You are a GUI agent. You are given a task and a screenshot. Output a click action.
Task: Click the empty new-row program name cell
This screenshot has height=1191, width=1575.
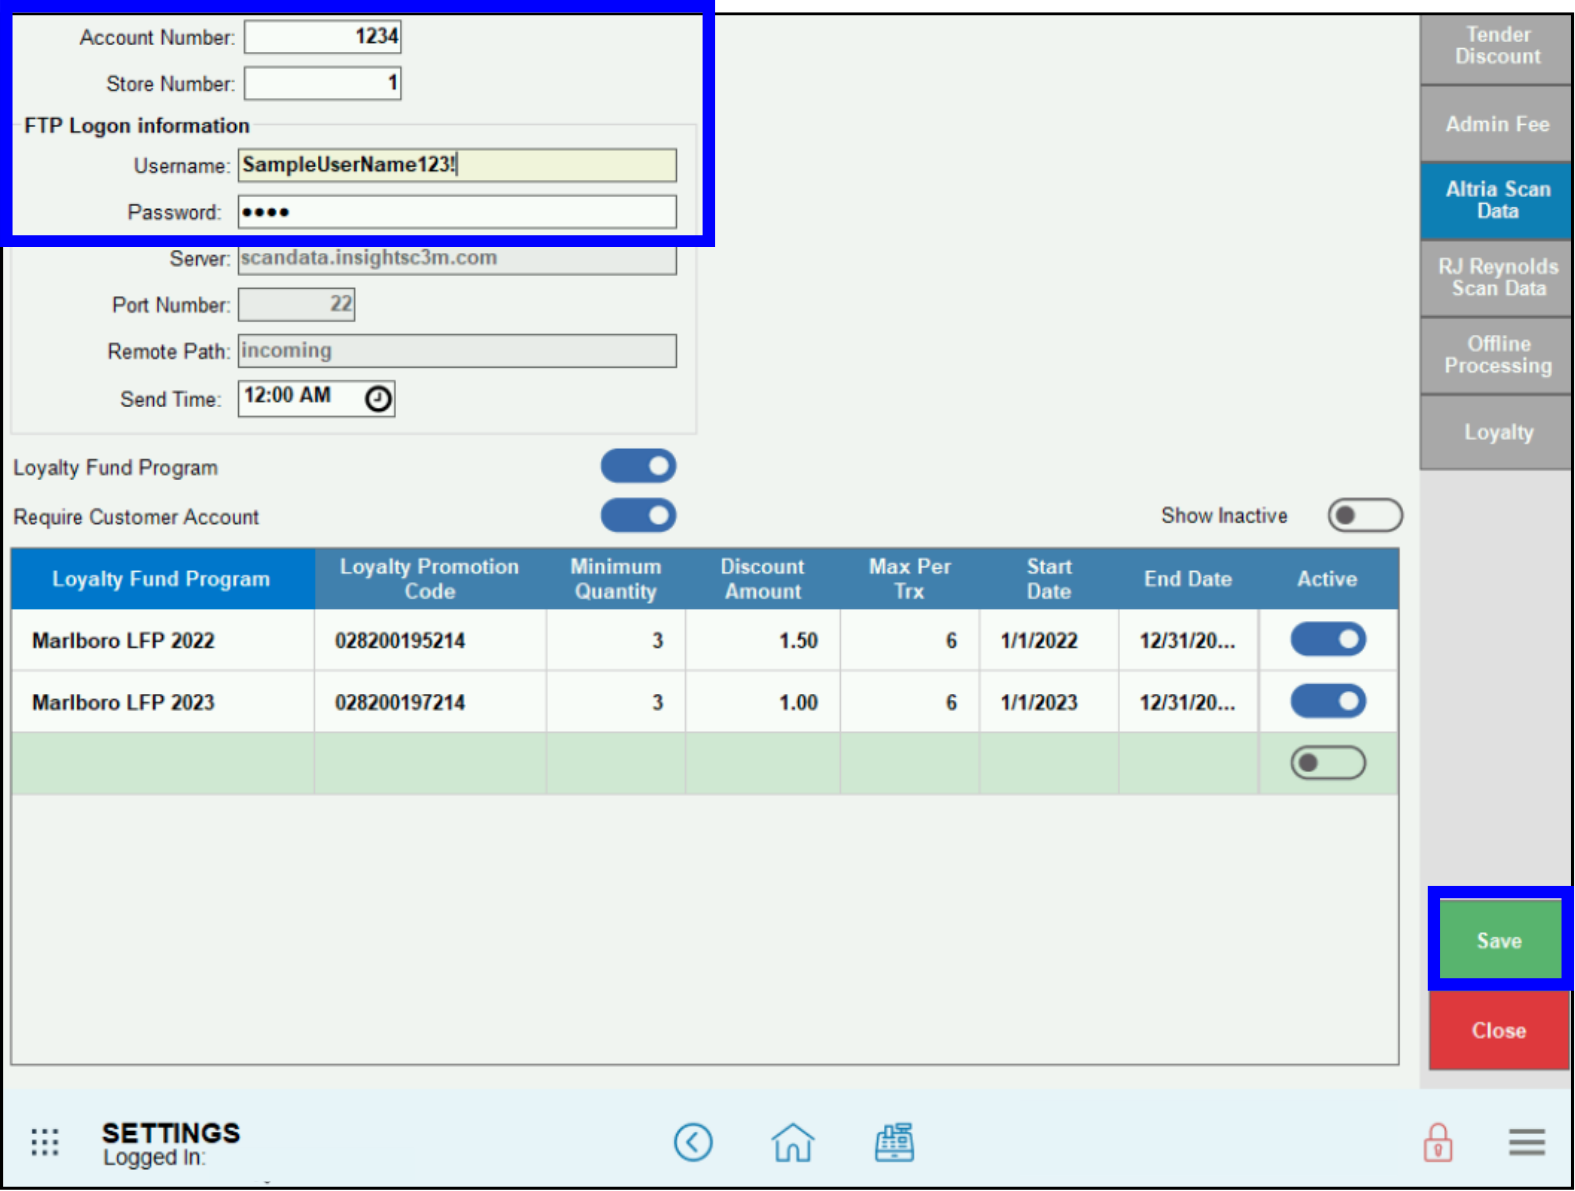point(163,765)
